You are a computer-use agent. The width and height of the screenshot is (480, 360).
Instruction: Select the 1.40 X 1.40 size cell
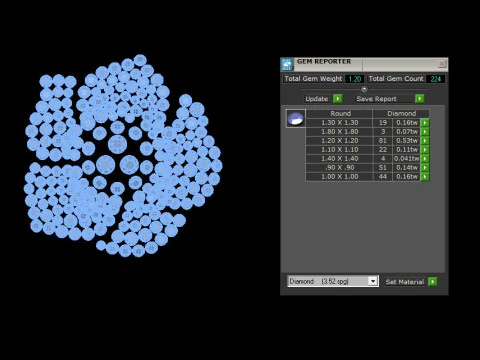(339, 159)
